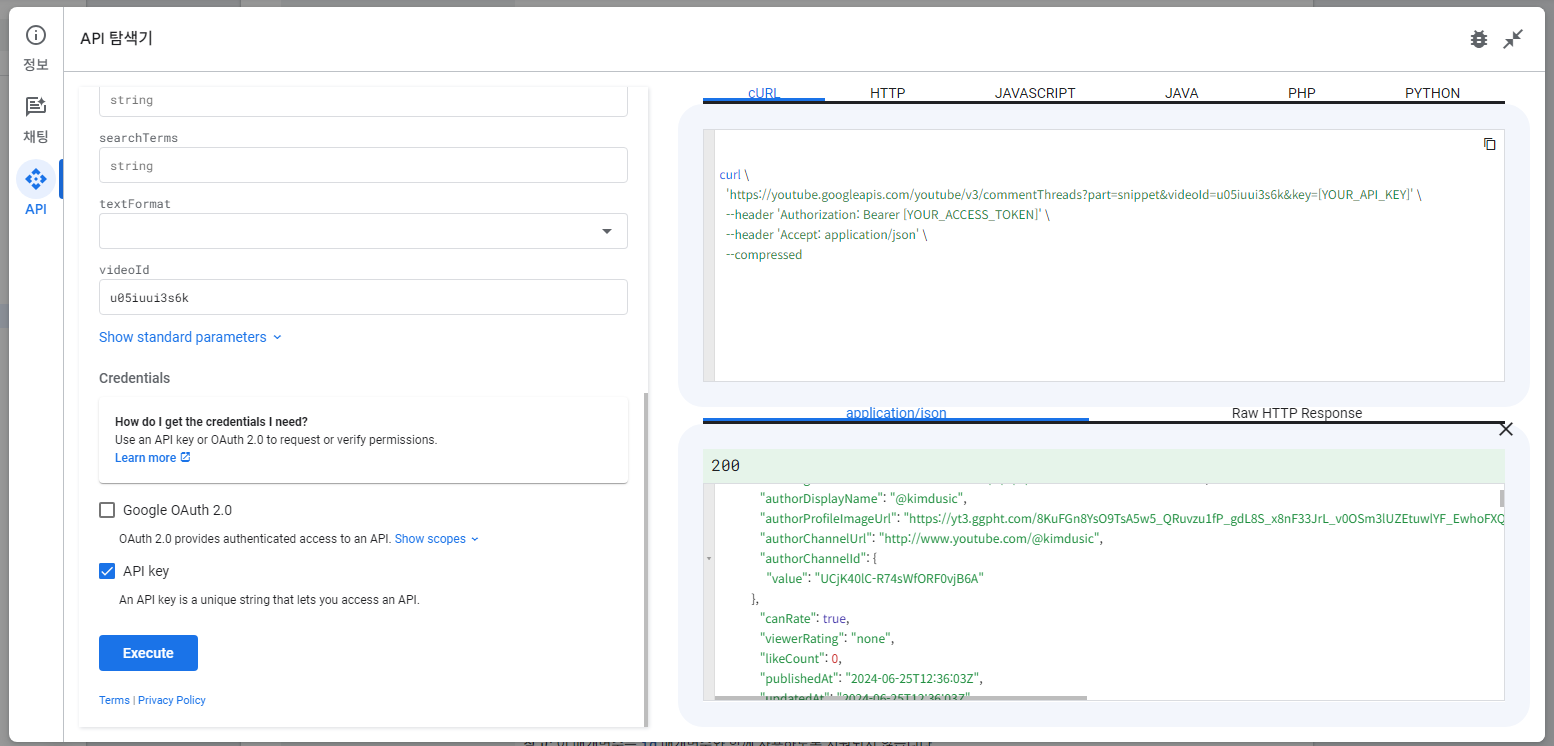Switch to the cURL tab
This screenshot has width=1554, height=746.
tap(764, 93)
